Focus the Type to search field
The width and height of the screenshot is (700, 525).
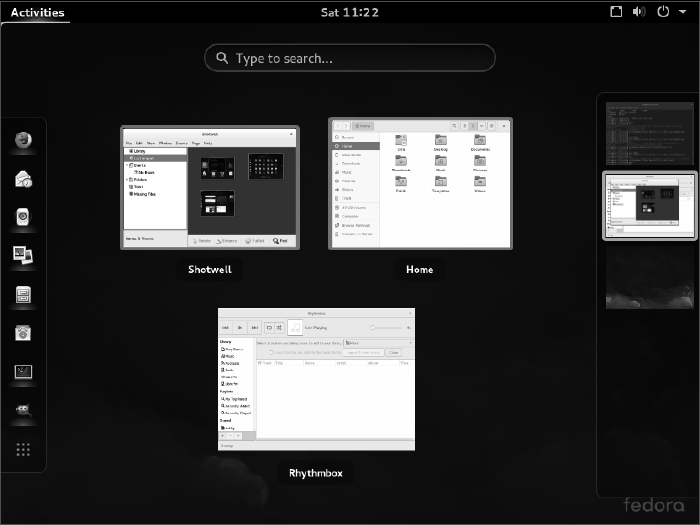[x=350, y=58]
